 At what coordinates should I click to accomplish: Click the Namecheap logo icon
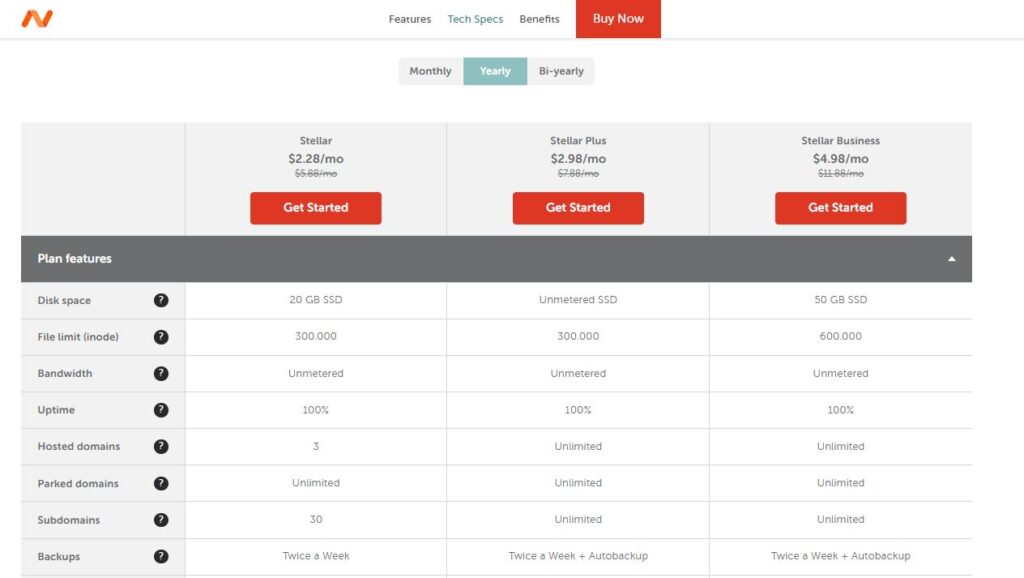[x=37, y=18]
